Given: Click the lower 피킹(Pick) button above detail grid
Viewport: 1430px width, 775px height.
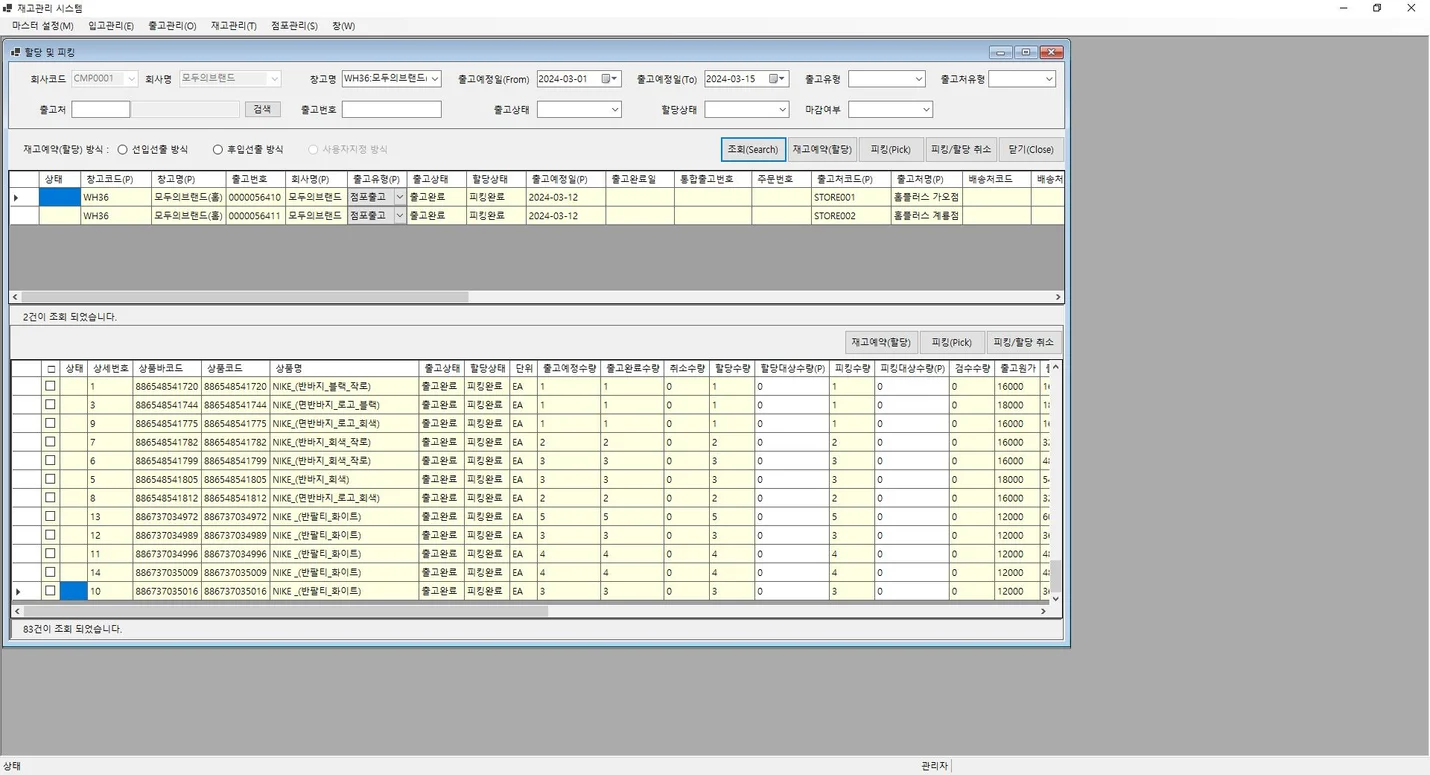Looking at the screenshot, I should (951, 342).
